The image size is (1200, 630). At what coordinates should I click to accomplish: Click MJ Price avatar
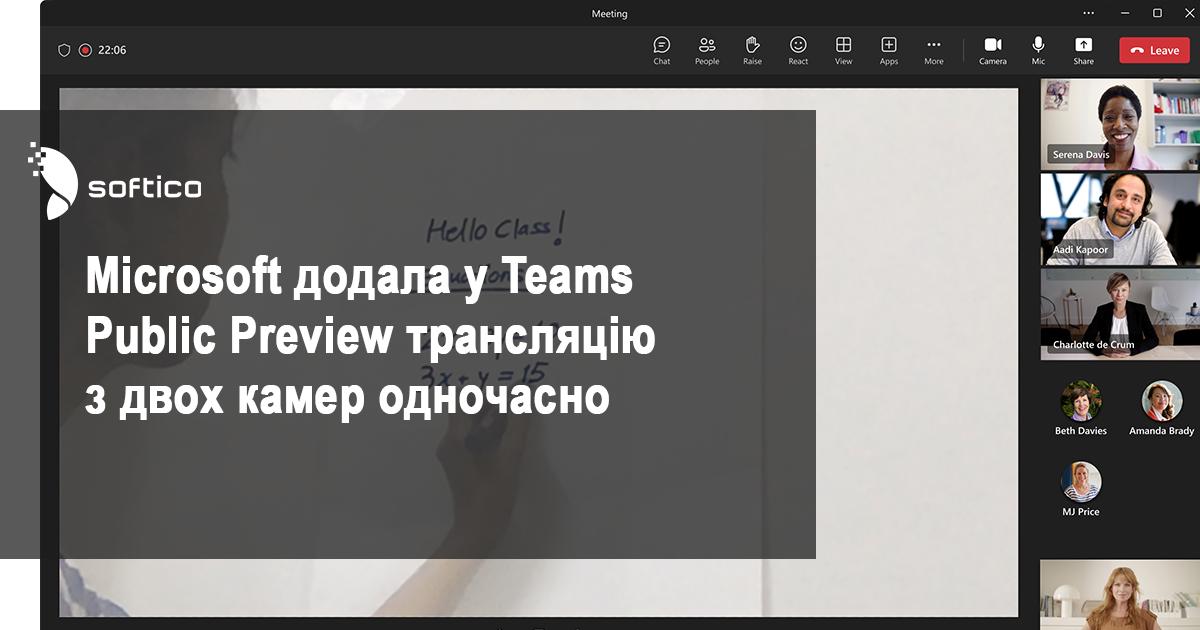click(x=1081, y=482)
